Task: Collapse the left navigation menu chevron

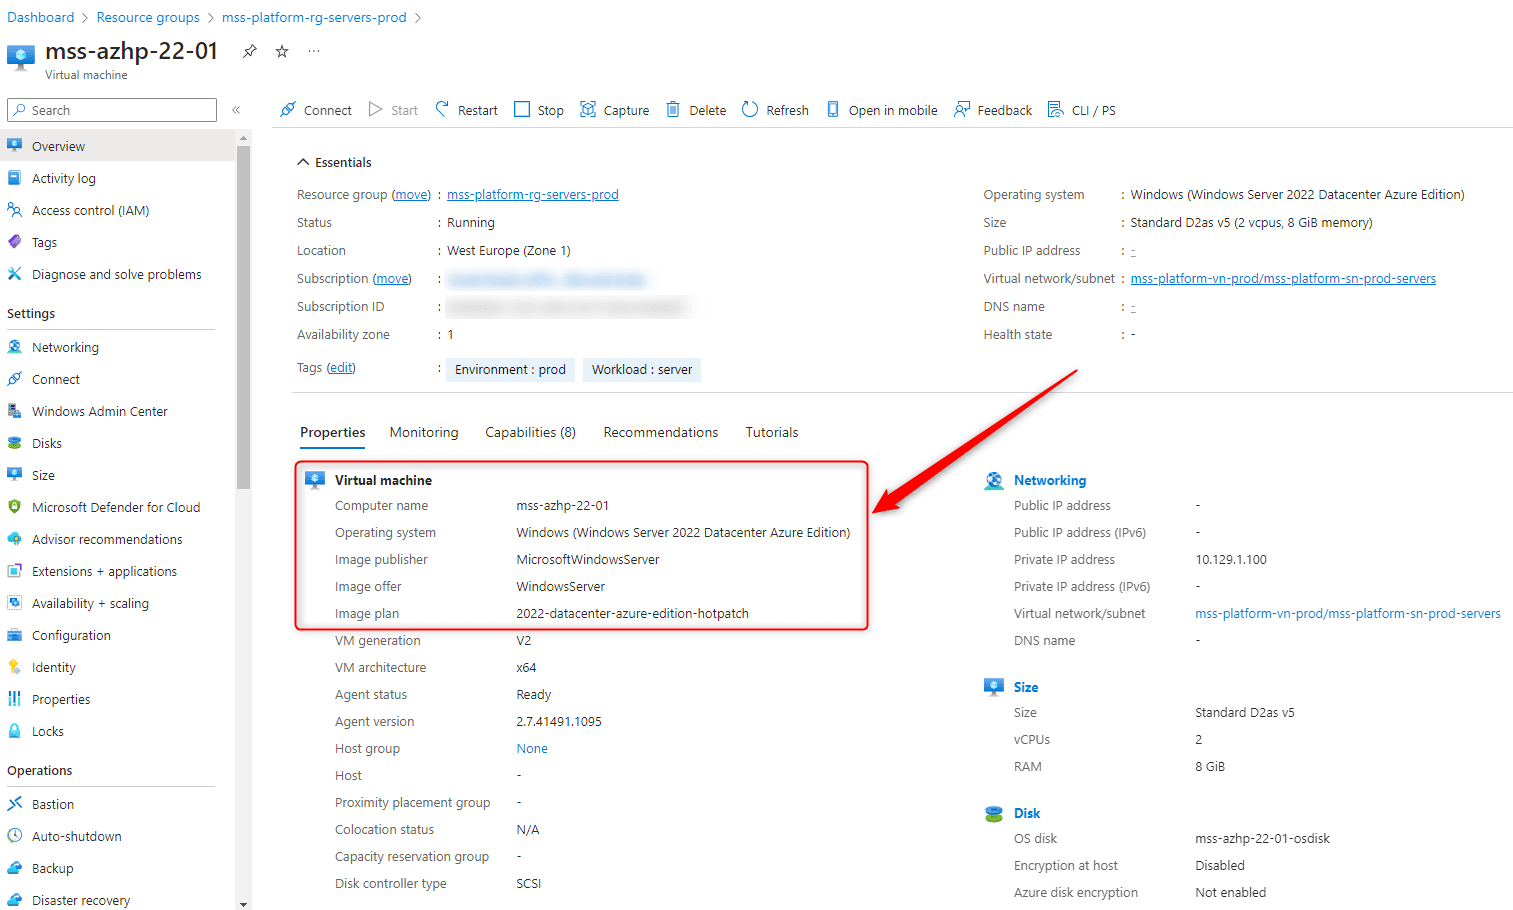Action: click(x=237, y=110)
